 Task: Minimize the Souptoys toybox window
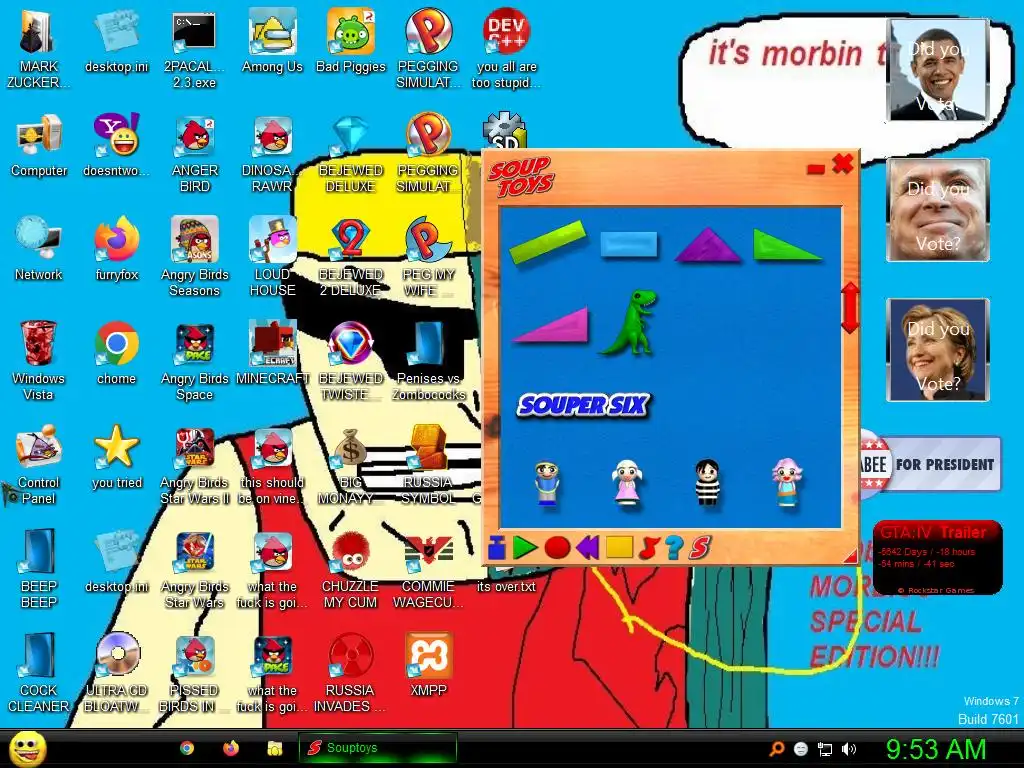(816, 169)
